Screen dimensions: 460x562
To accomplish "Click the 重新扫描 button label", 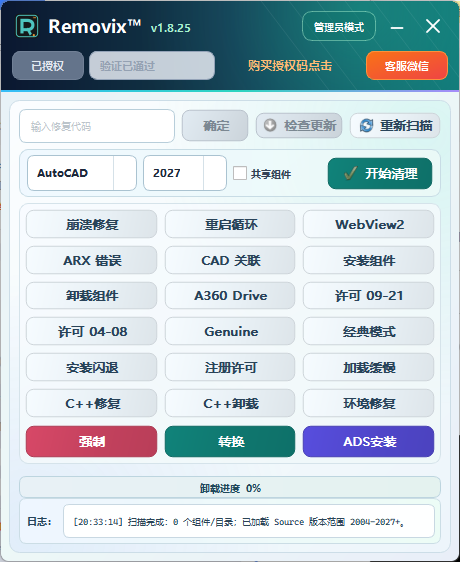I will click(x=406, y=126).
